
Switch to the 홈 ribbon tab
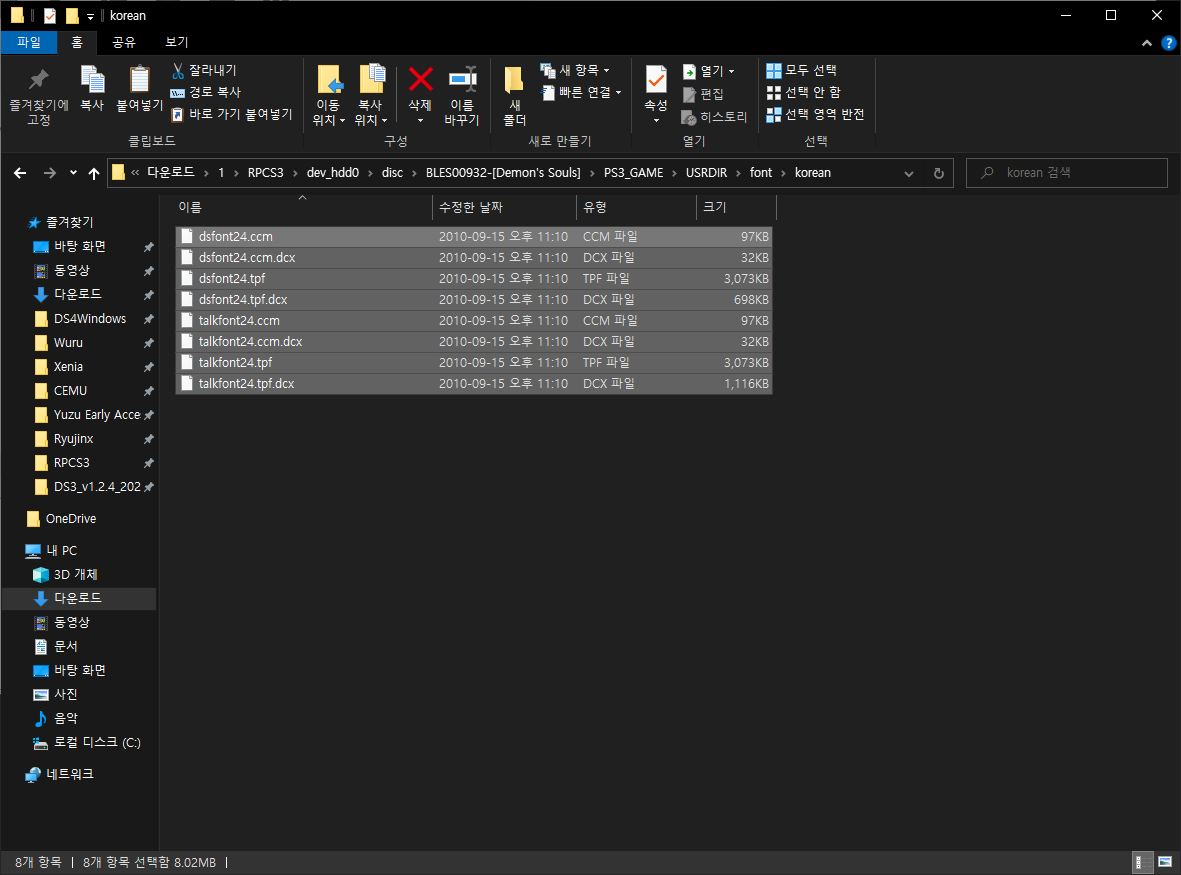(77, 42)
